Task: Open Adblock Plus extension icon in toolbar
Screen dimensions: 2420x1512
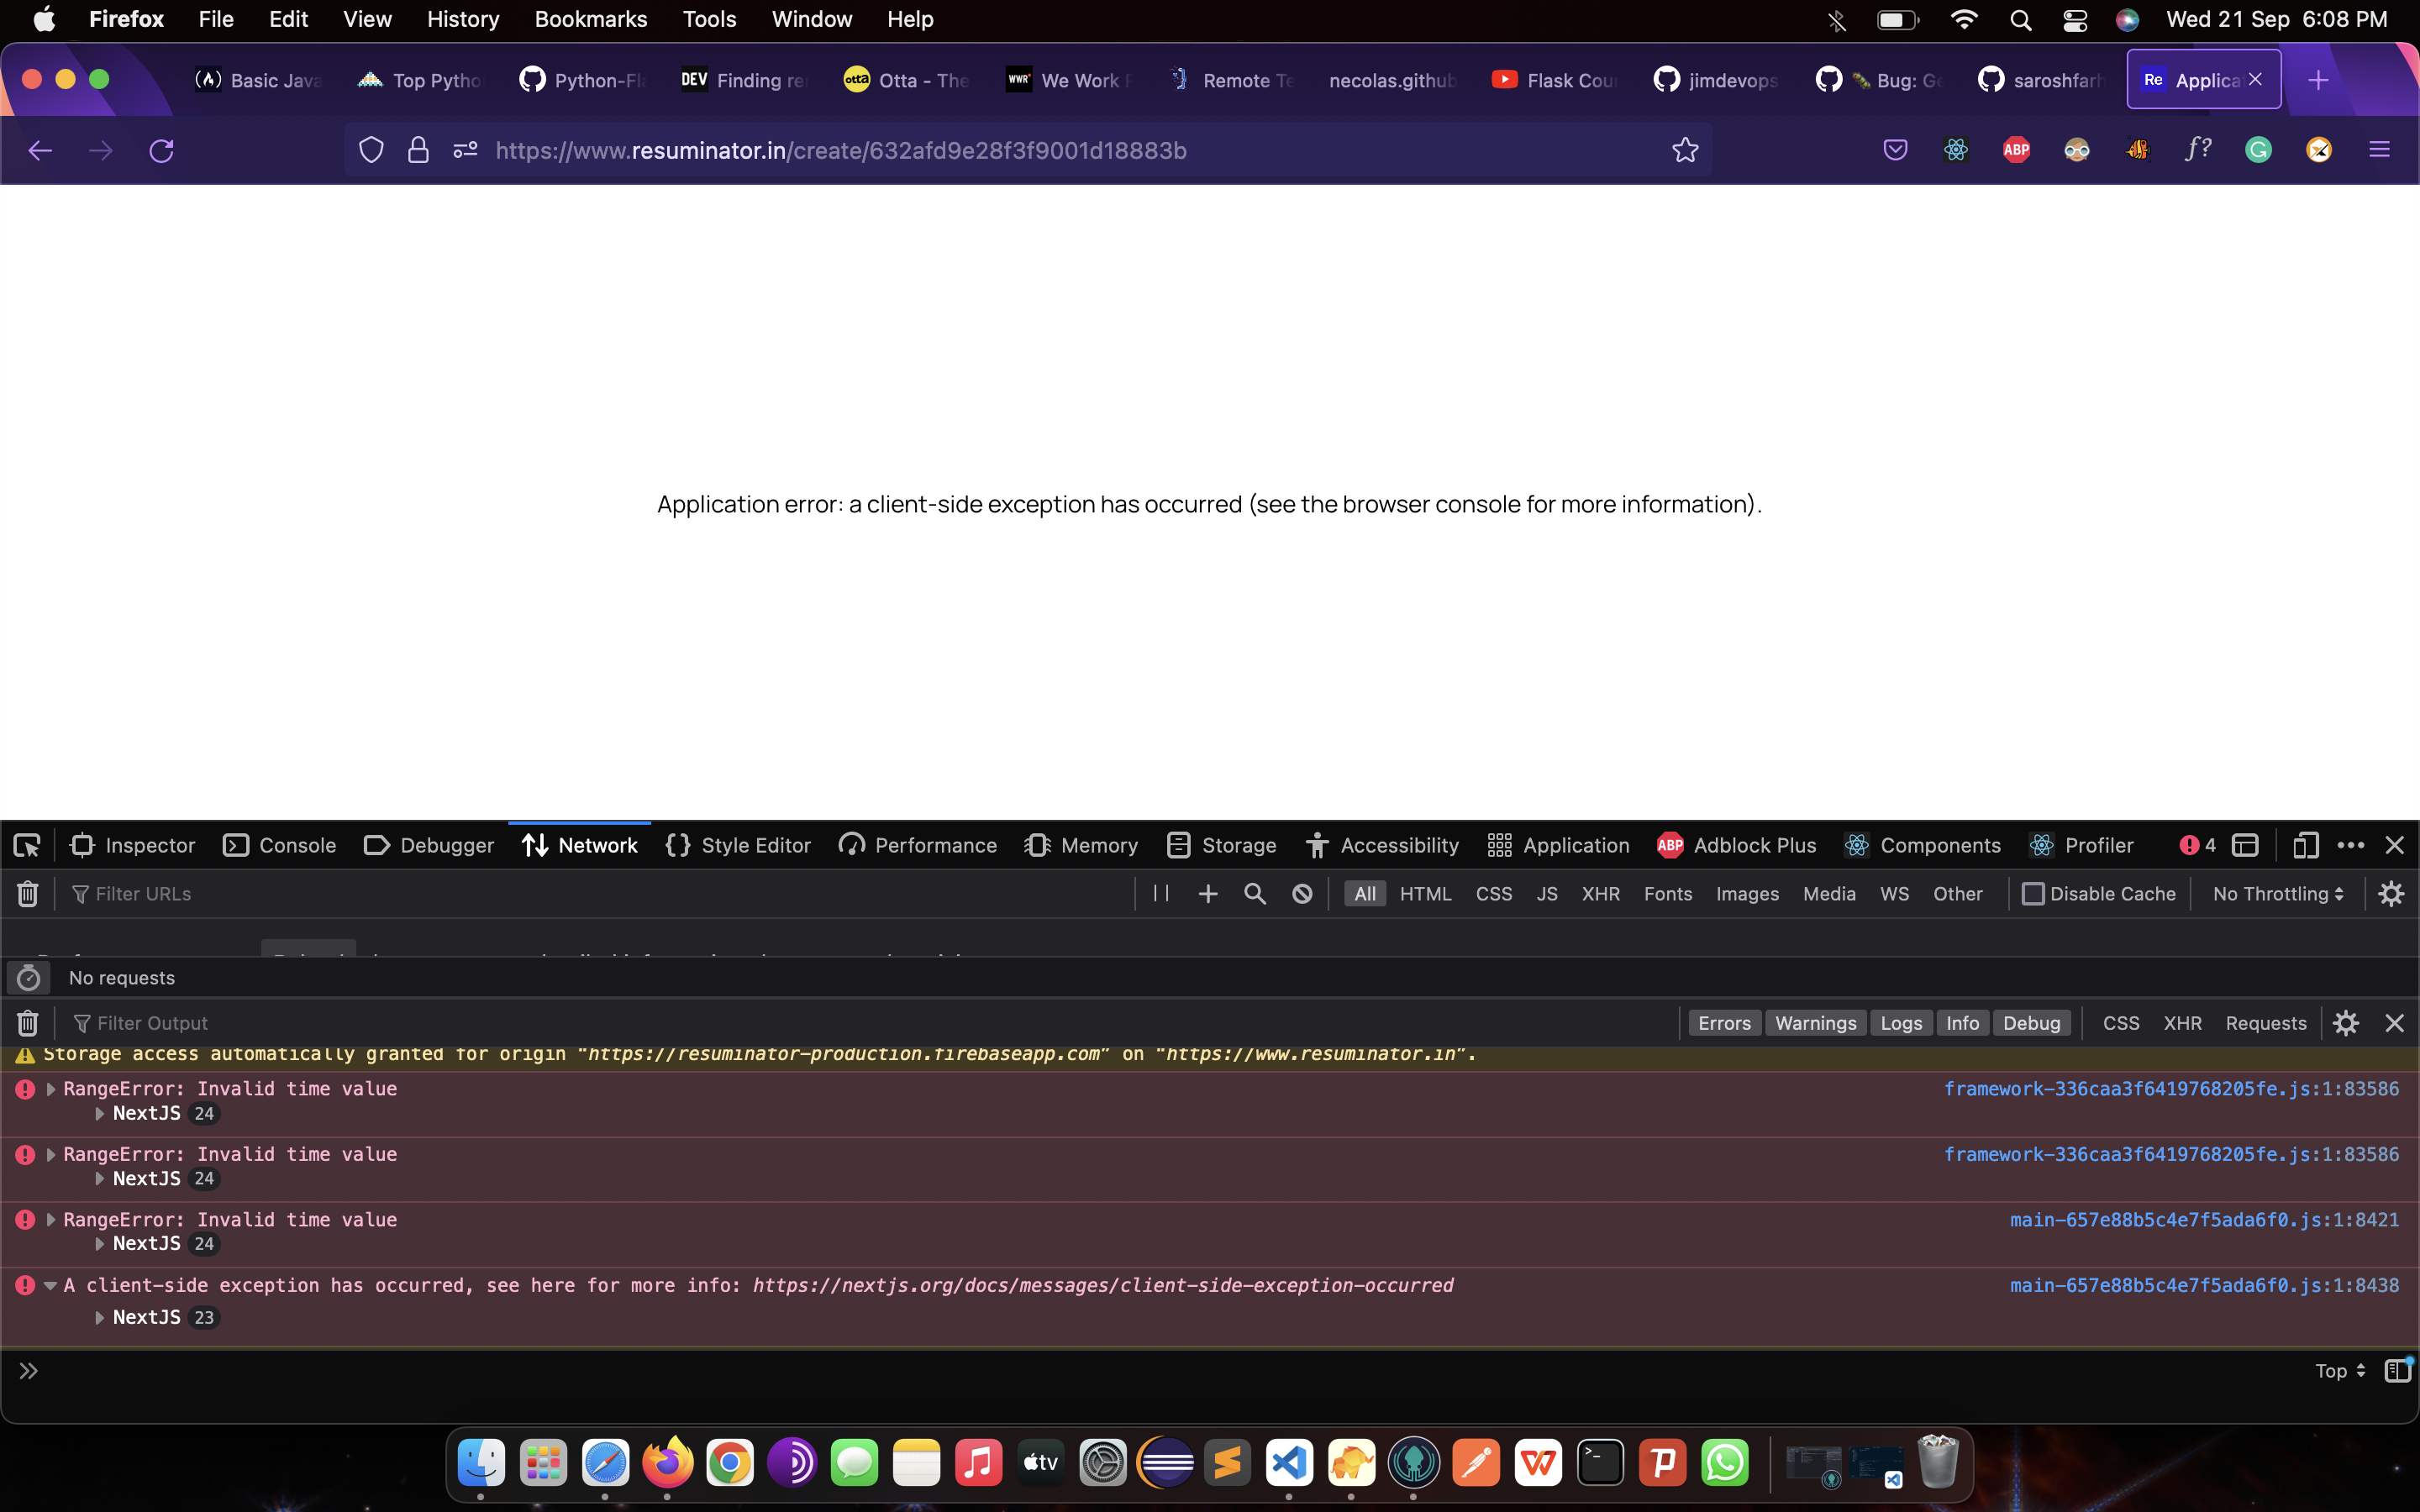Action: tap(2016, 150)
